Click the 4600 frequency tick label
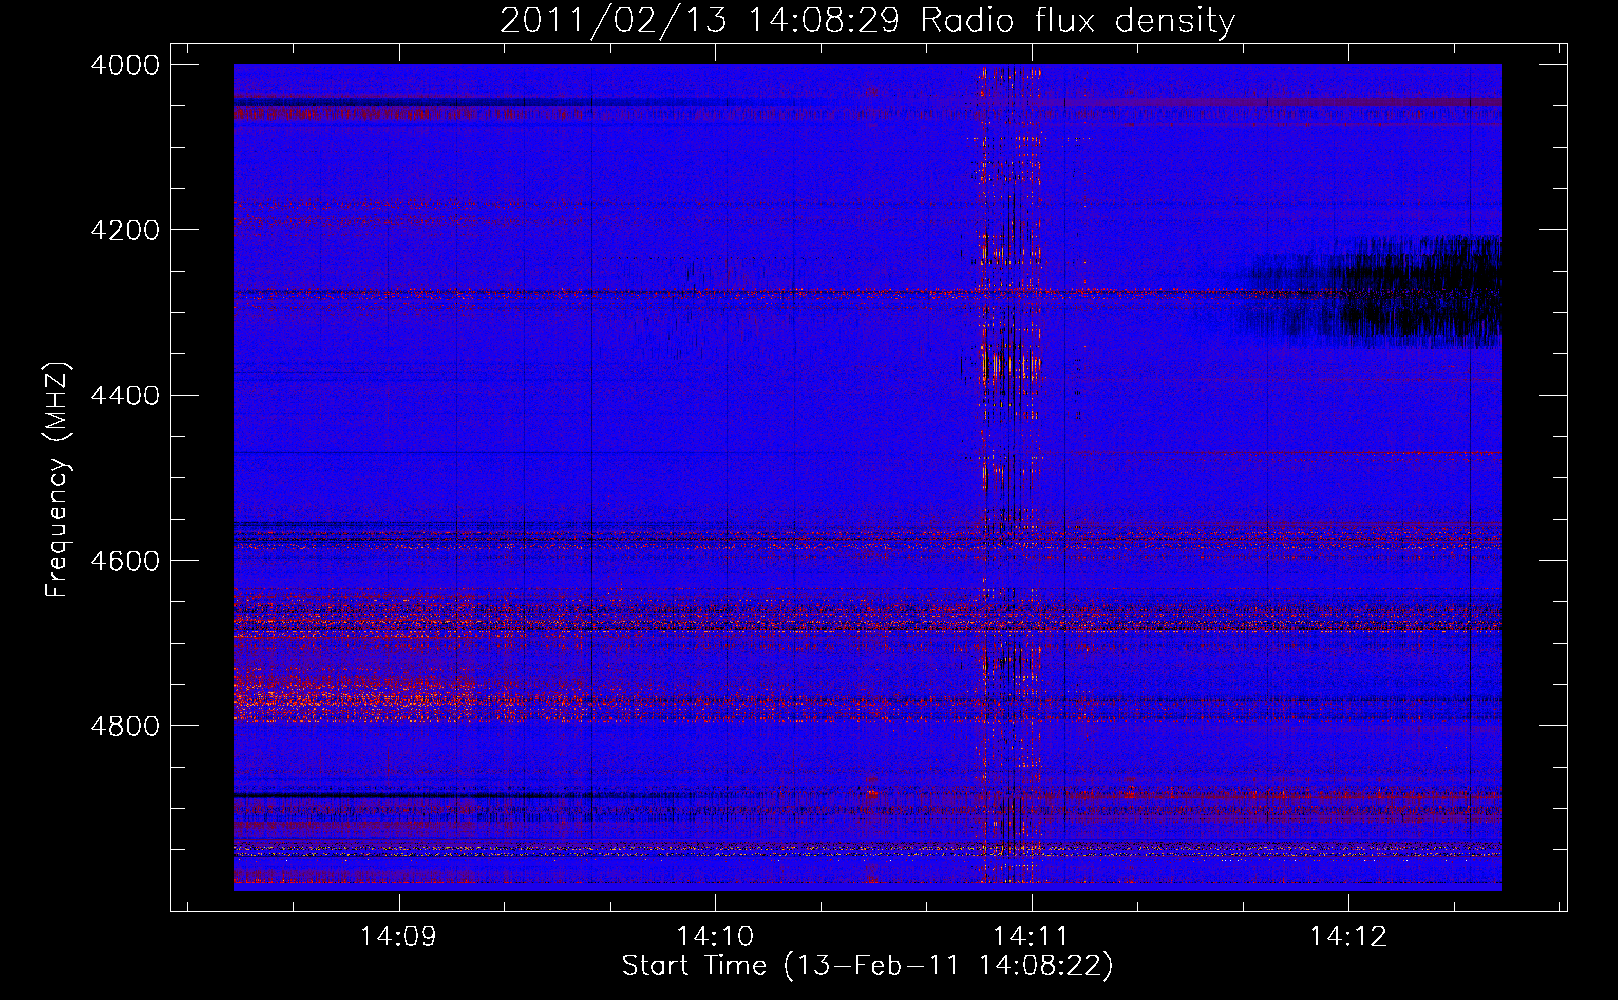This screenshot has width=1618, height=1000. pyautogui.click(x=125, y=561)
